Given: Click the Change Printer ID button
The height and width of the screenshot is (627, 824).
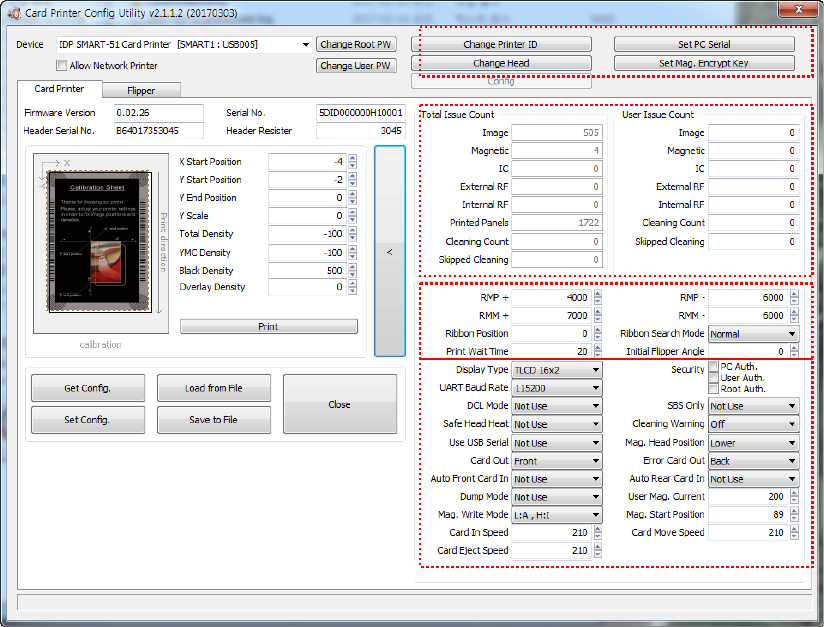Looking at the screenshot, I should pos(501,45).
